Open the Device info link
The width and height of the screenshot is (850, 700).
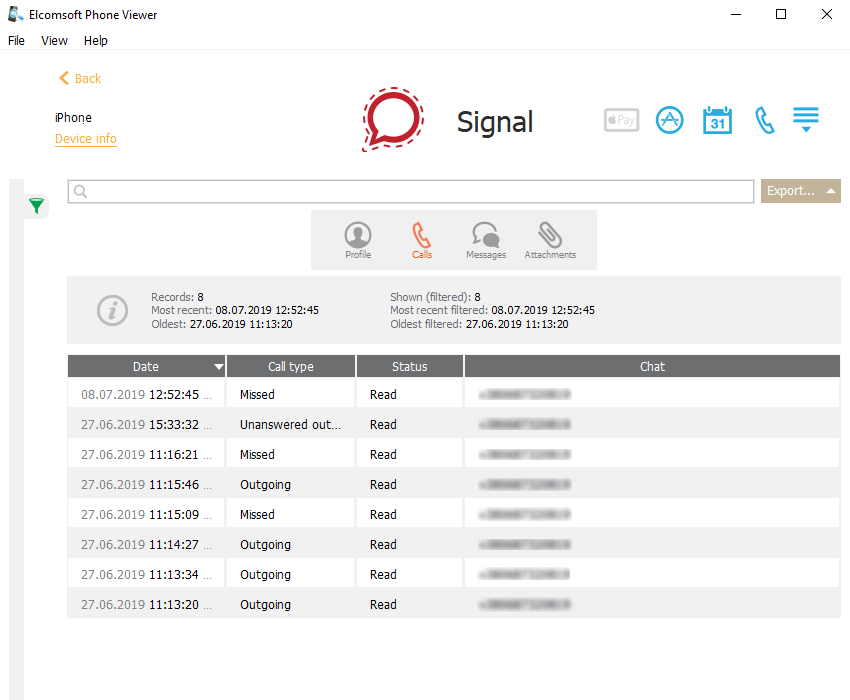(86, 139)
